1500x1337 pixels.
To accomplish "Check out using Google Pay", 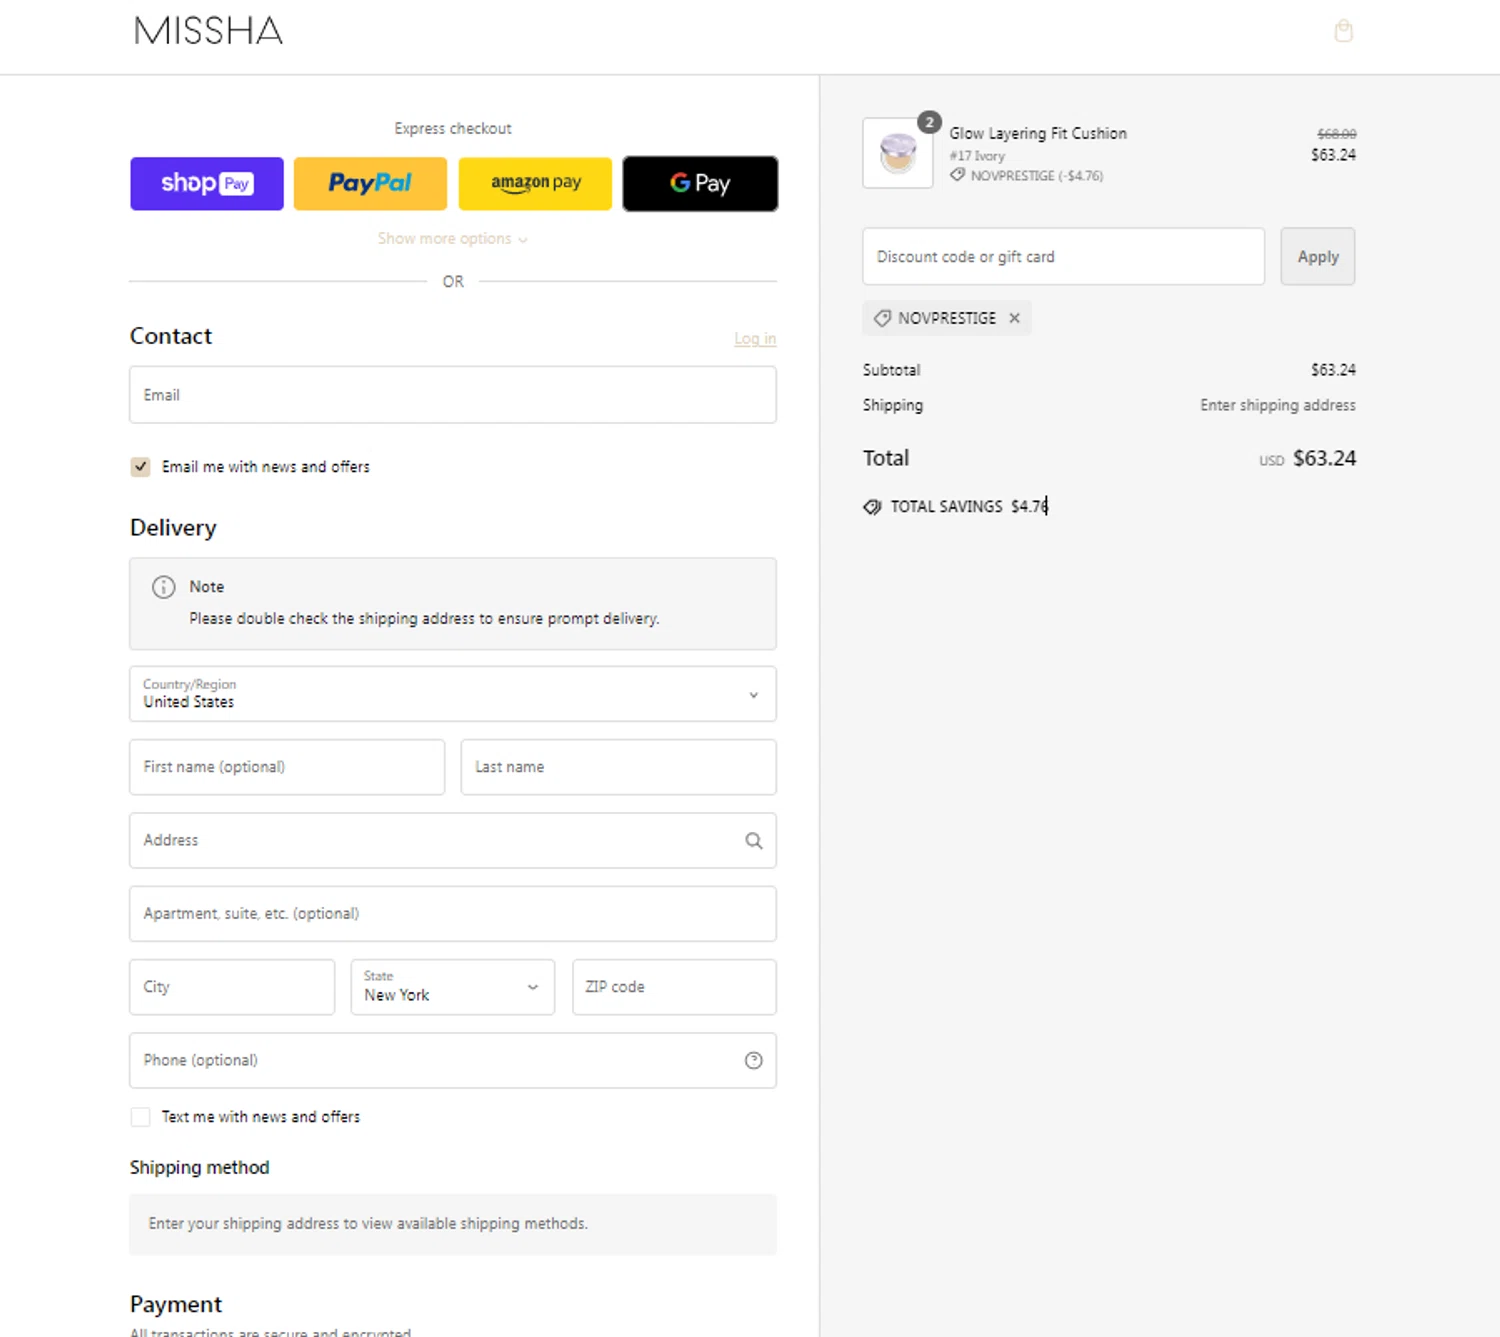I will coord(700,183).
